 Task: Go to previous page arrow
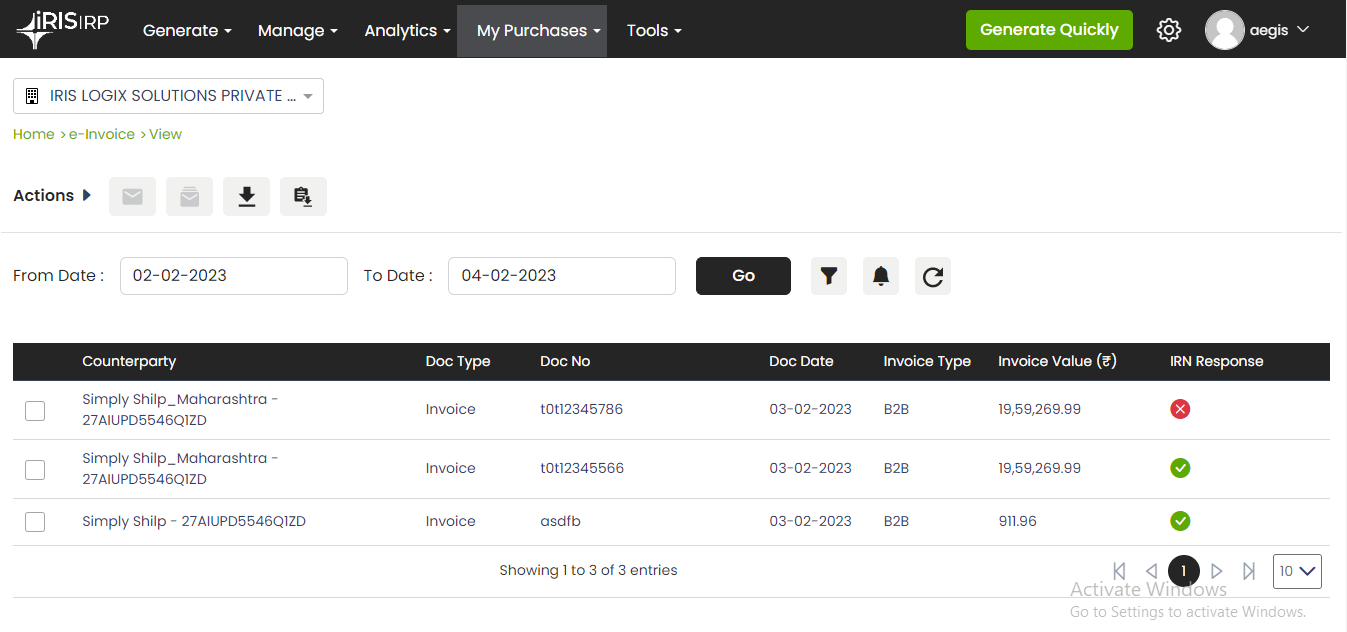(1151, 571)
